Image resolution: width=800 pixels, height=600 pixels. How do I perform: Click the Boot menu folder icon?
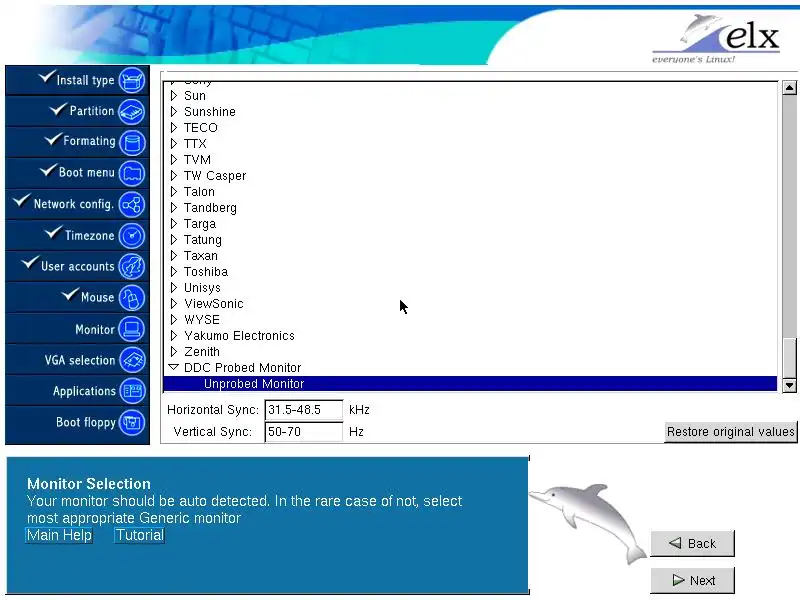click(132, 173)
